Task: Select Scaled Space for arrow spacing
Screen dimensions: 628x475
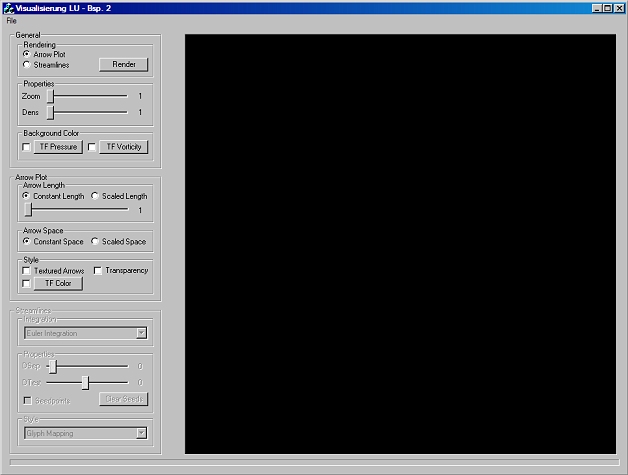Action: (x=95, y=241)
